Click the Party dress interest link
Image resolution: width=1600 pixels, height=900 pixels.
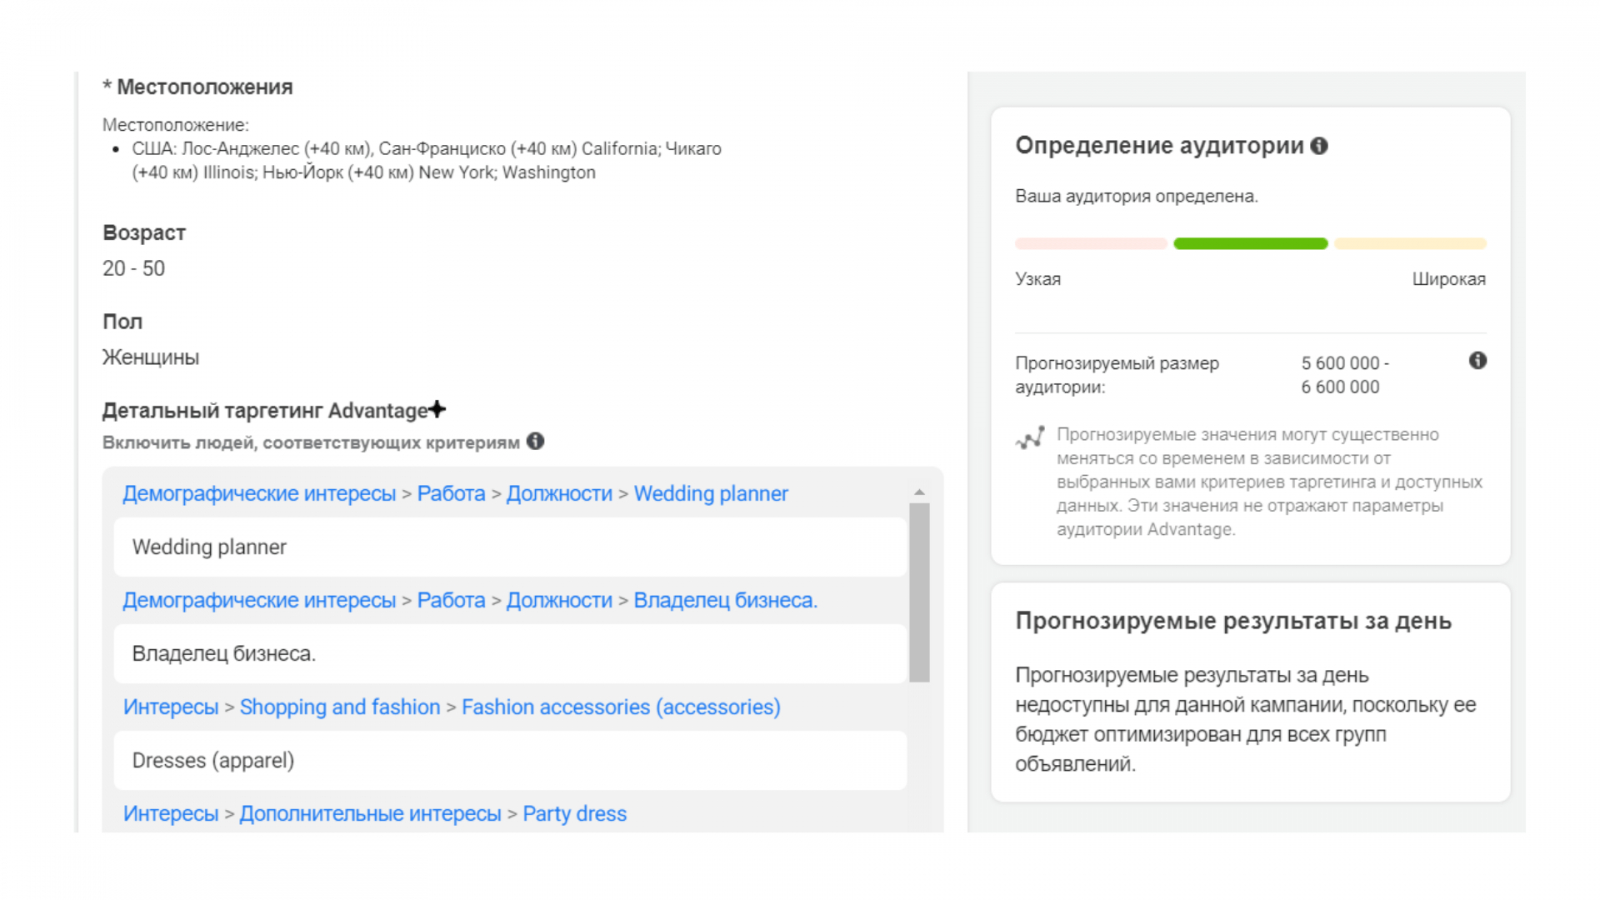point(574,814)
